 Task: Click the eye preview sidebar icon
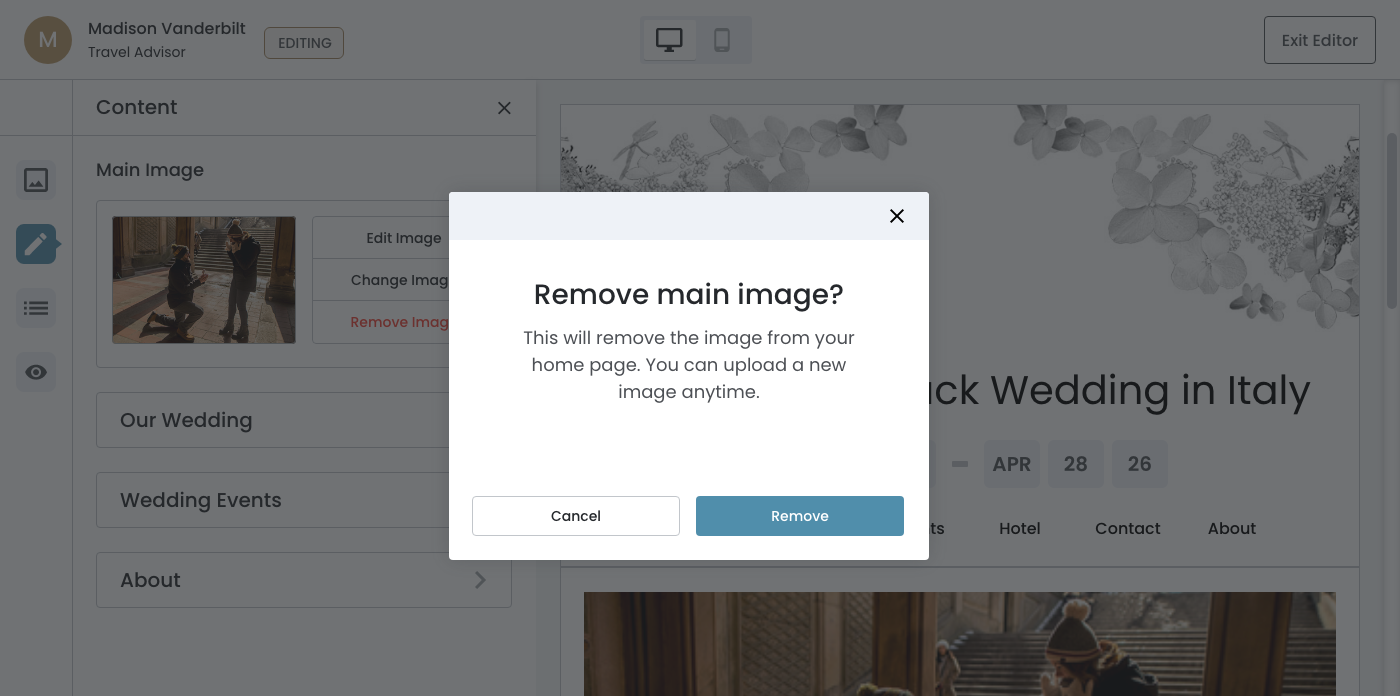click(x=36, y=372)
